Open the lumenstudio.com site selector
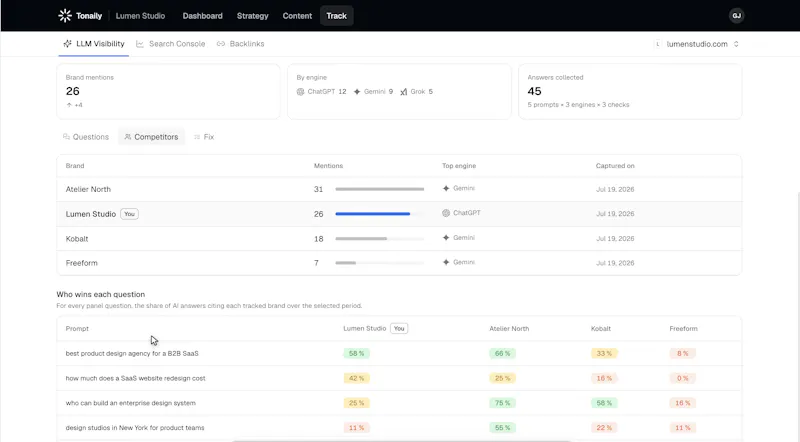The width and height of the screenshot is (800, 442). (697, 44)
